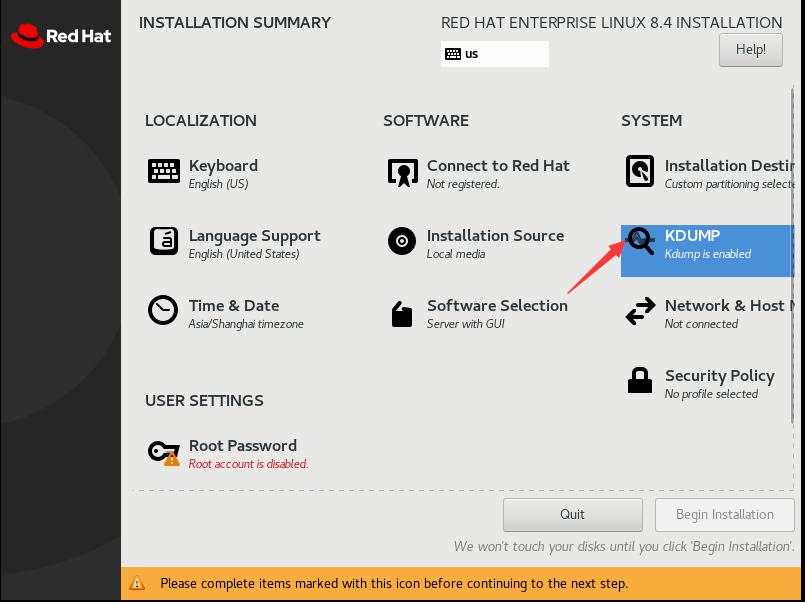Select the KDUMP magnifier icon

coord(640,241)
